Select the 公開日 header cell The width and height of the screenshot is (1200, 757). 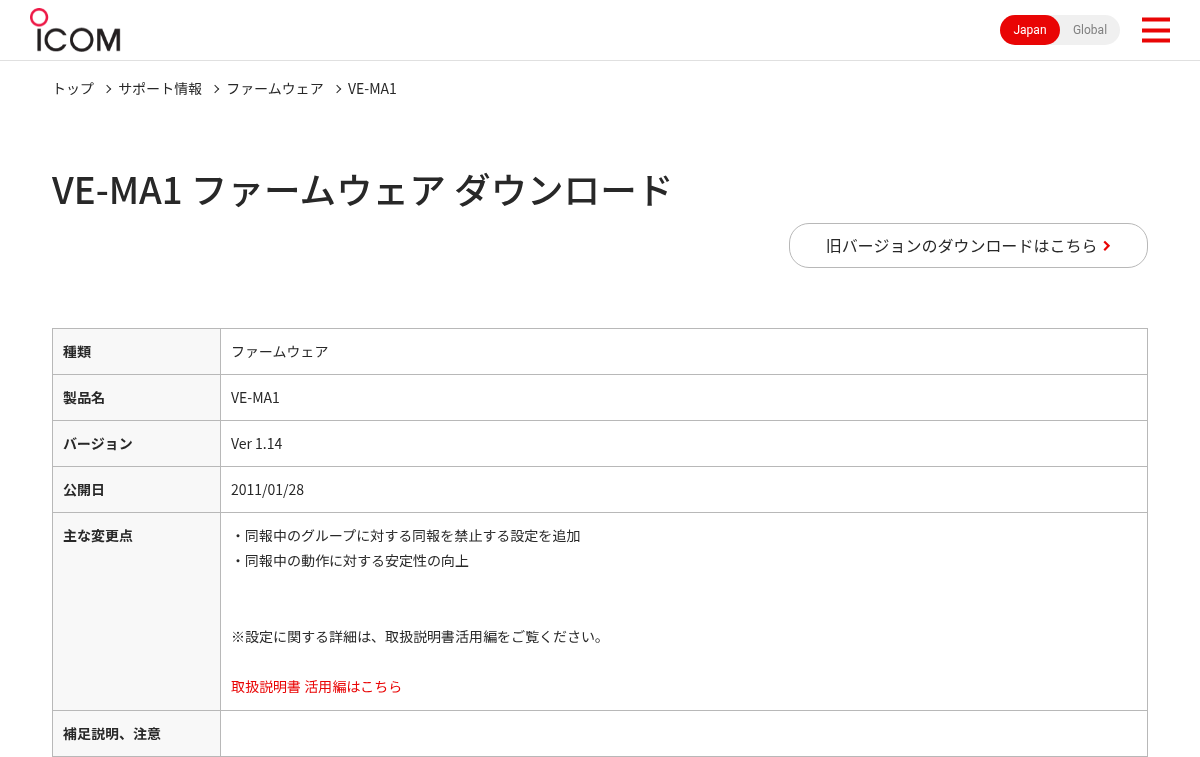click(136, 489)
